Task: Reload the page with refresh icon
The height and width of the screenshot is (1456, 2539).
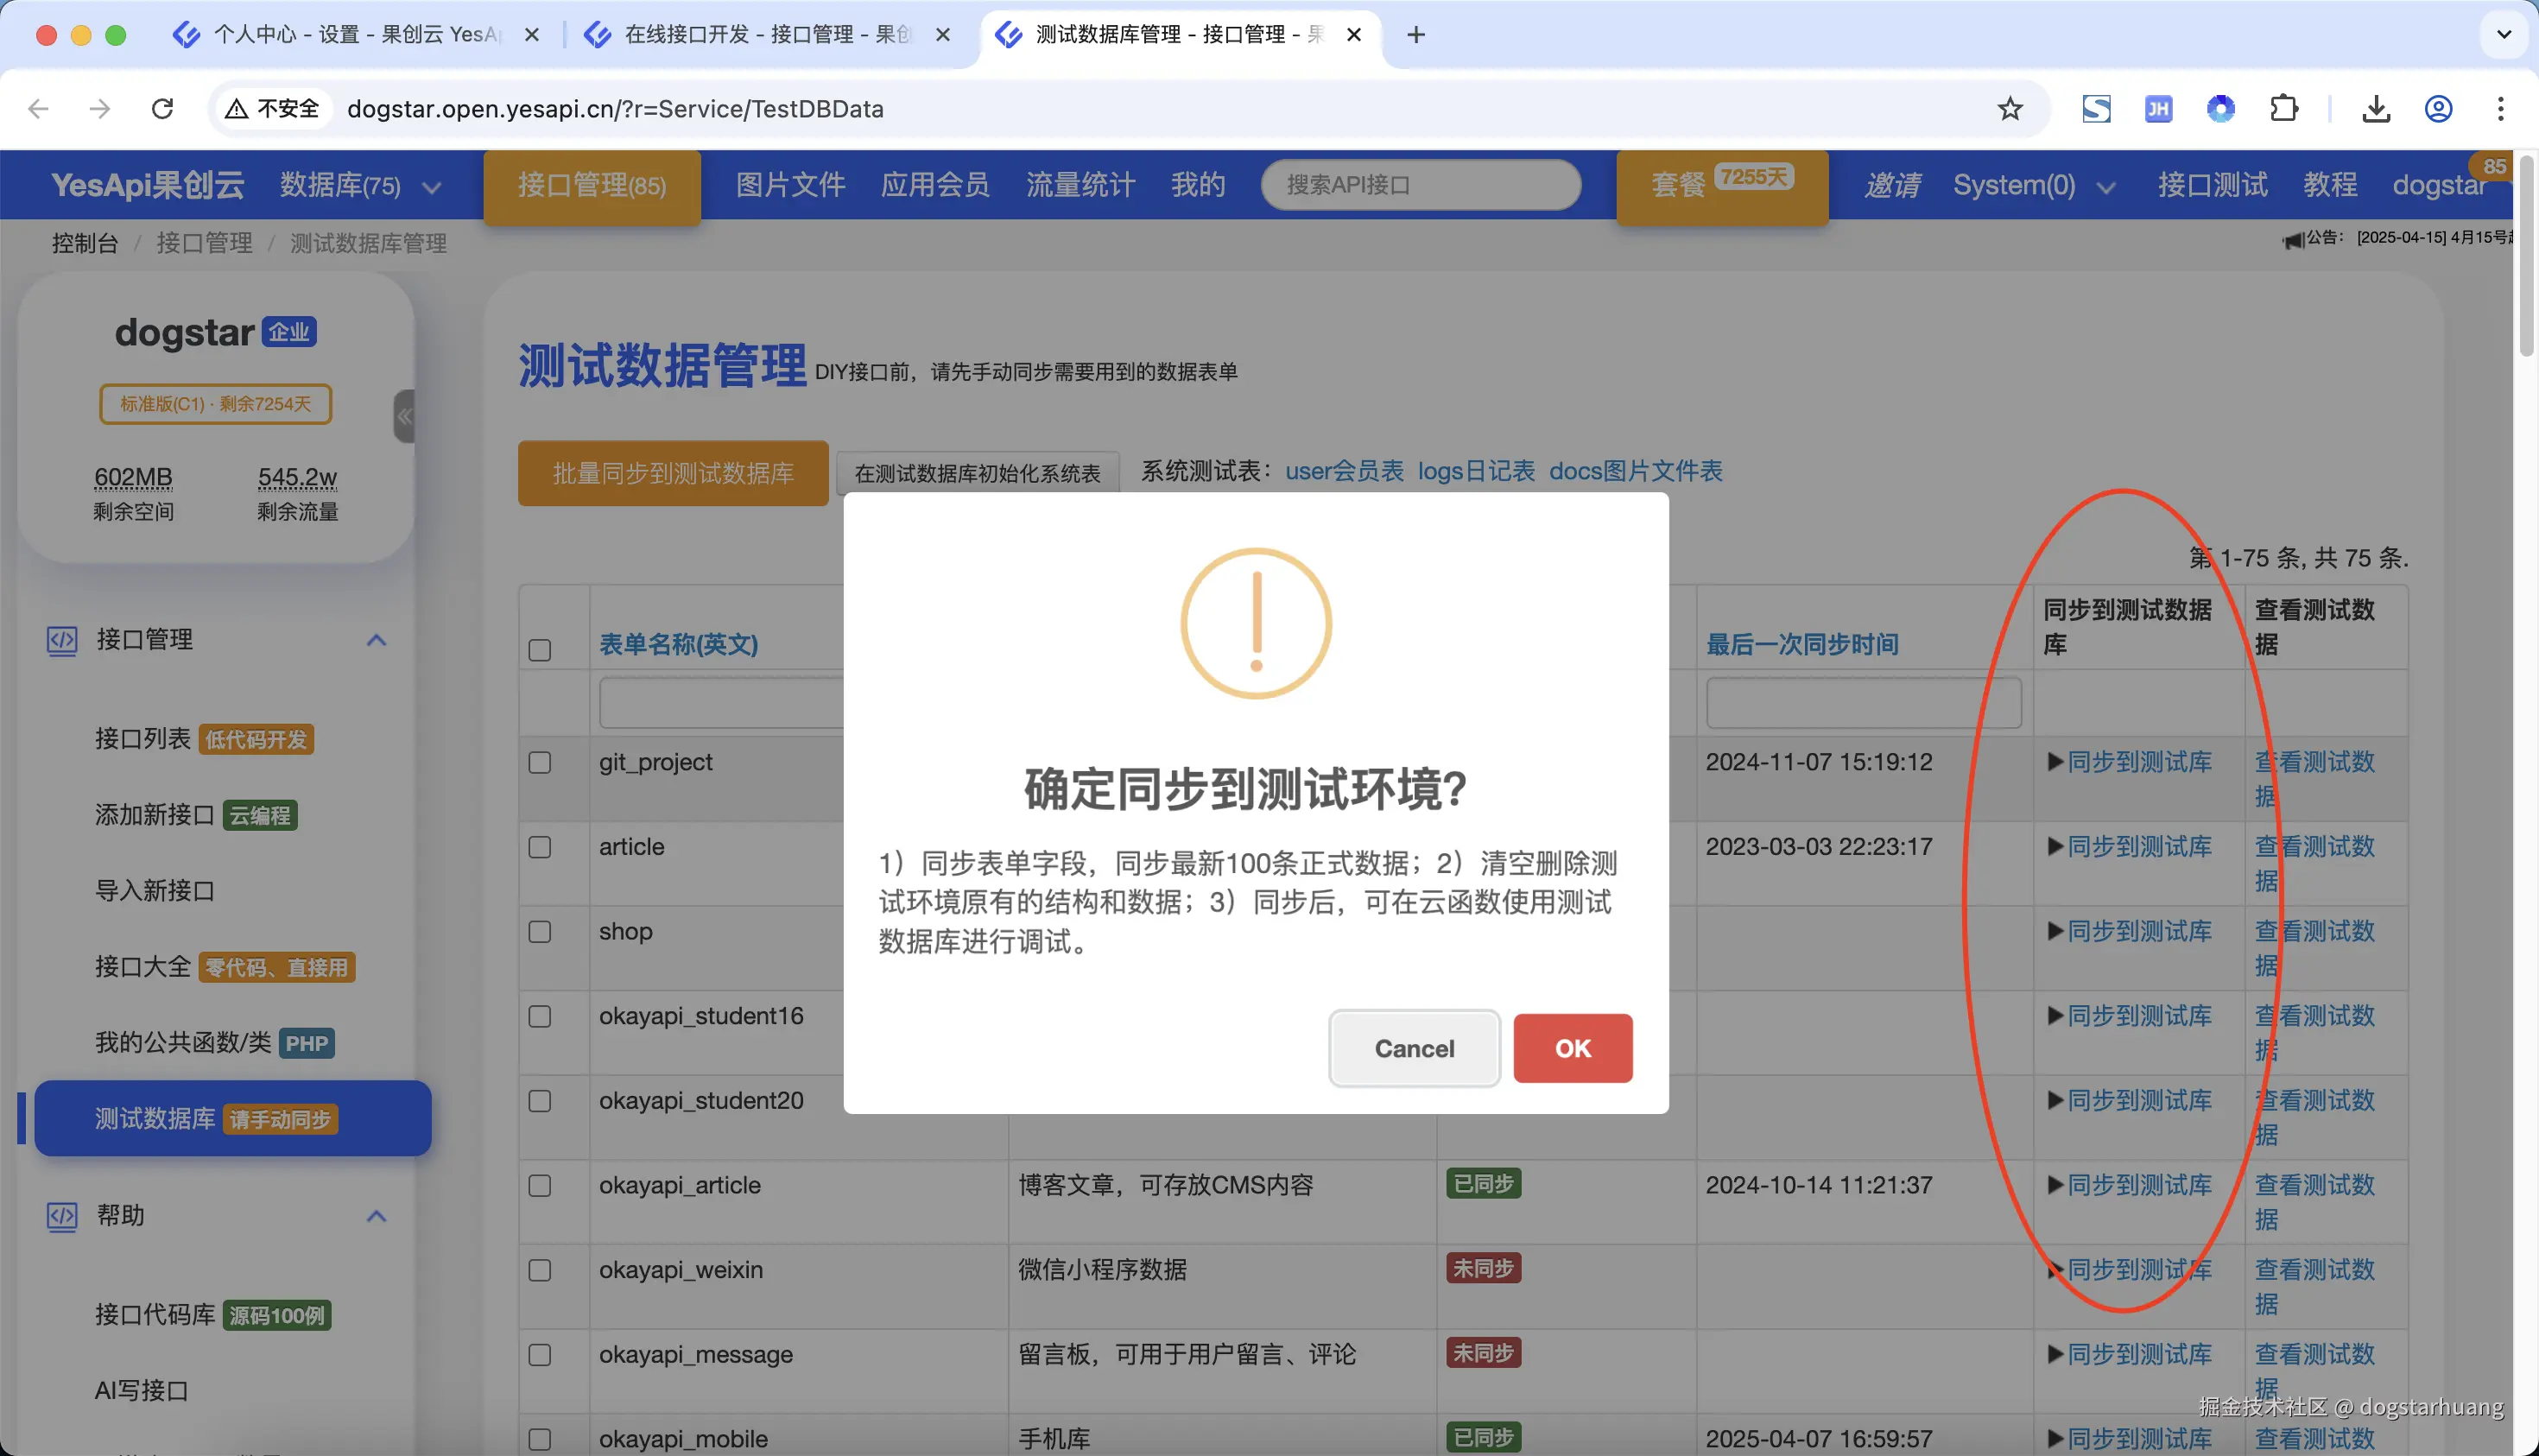Action: point(162,109)
